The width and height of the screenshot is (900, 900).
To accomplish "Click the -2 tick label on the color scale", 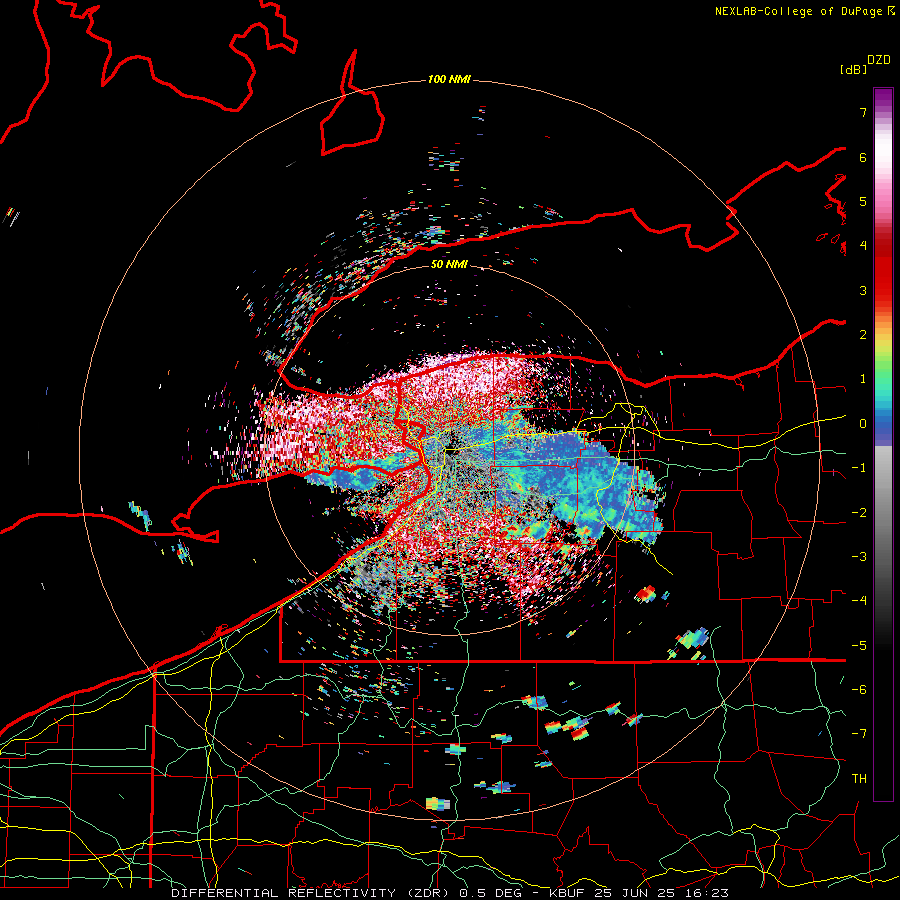I will [859, 513].
